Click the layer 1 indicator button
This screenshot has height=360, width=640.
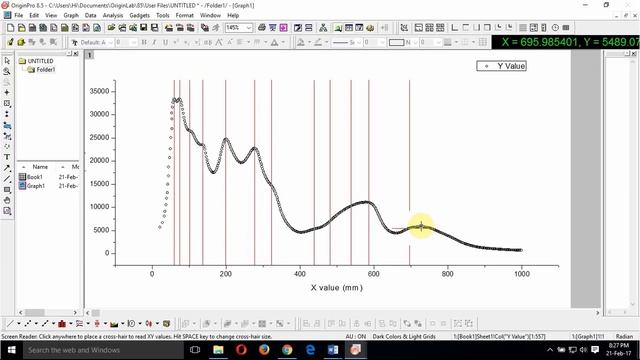[89, 55]
